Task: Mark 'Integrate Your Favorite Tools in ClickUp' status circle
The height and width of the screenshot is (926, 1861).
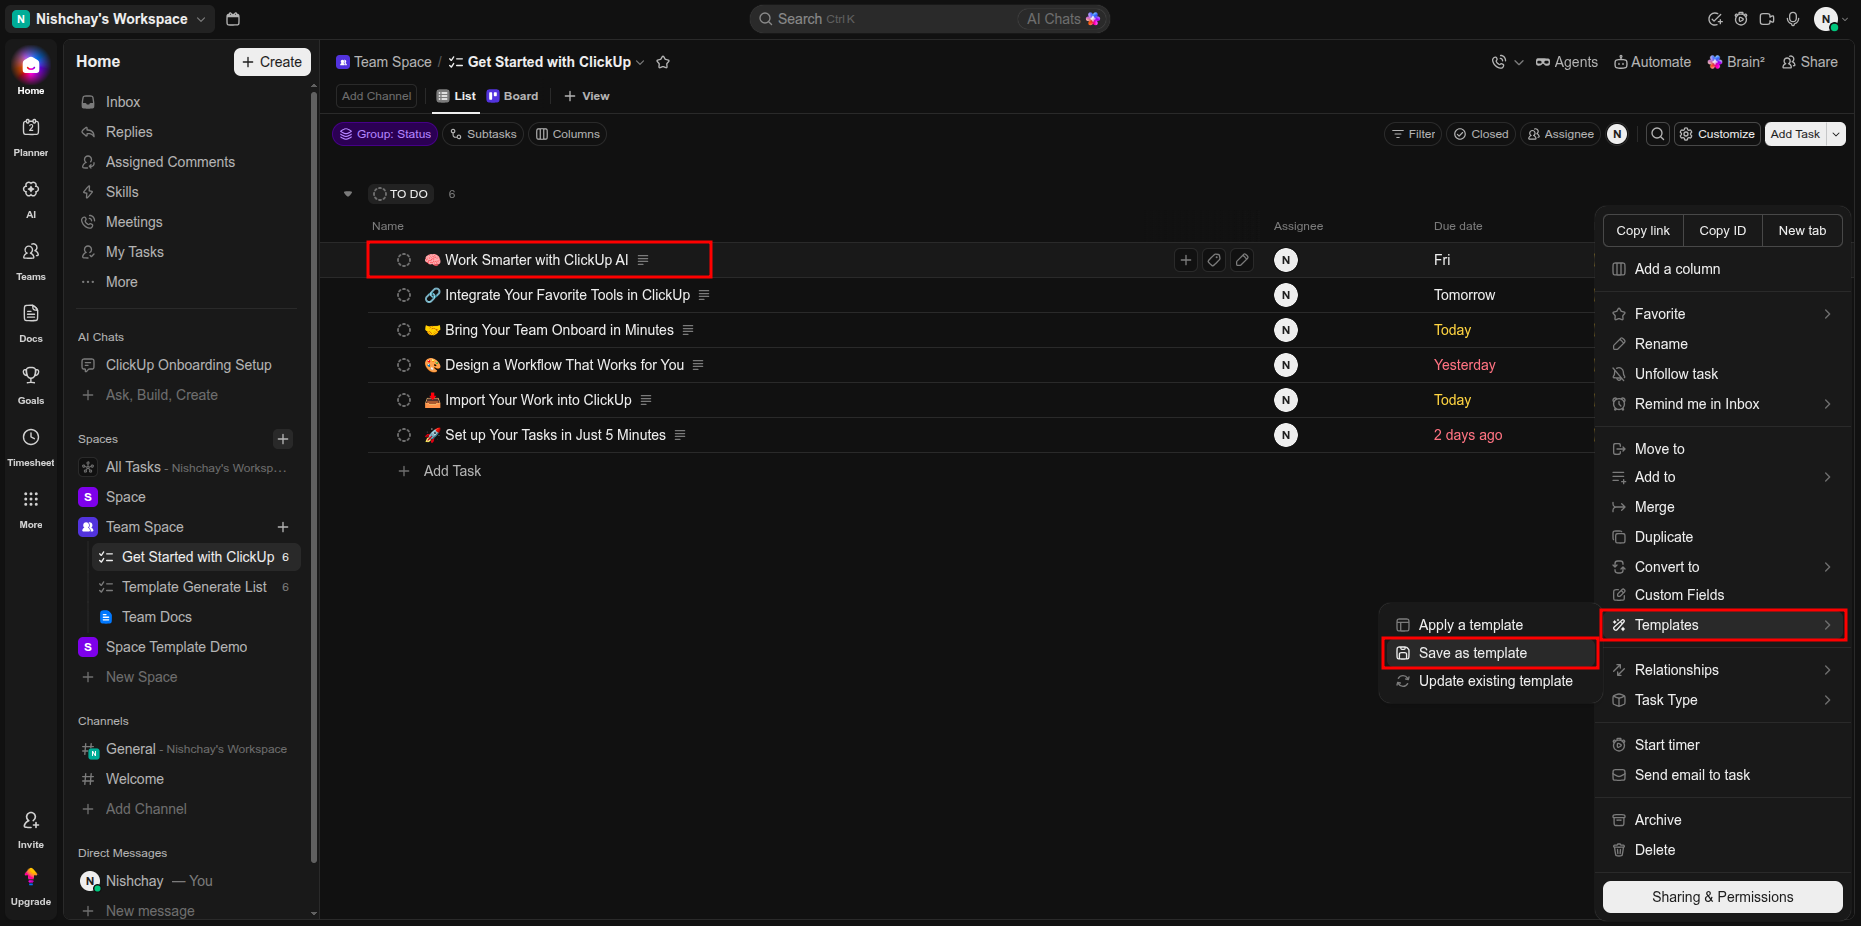Action: coord(404,295)
